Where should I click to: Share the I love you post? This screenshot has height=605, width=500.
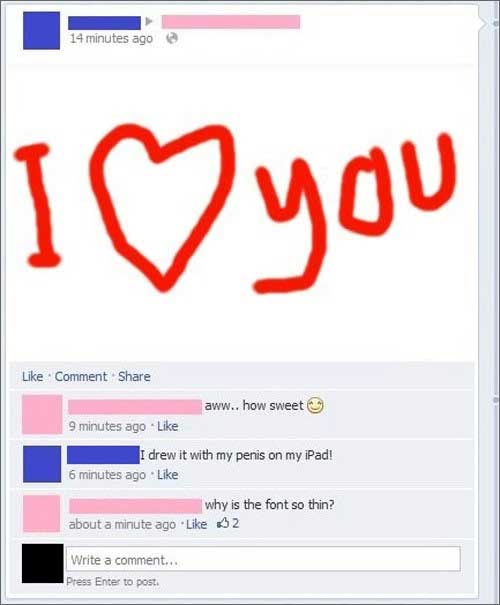(134, 376)
